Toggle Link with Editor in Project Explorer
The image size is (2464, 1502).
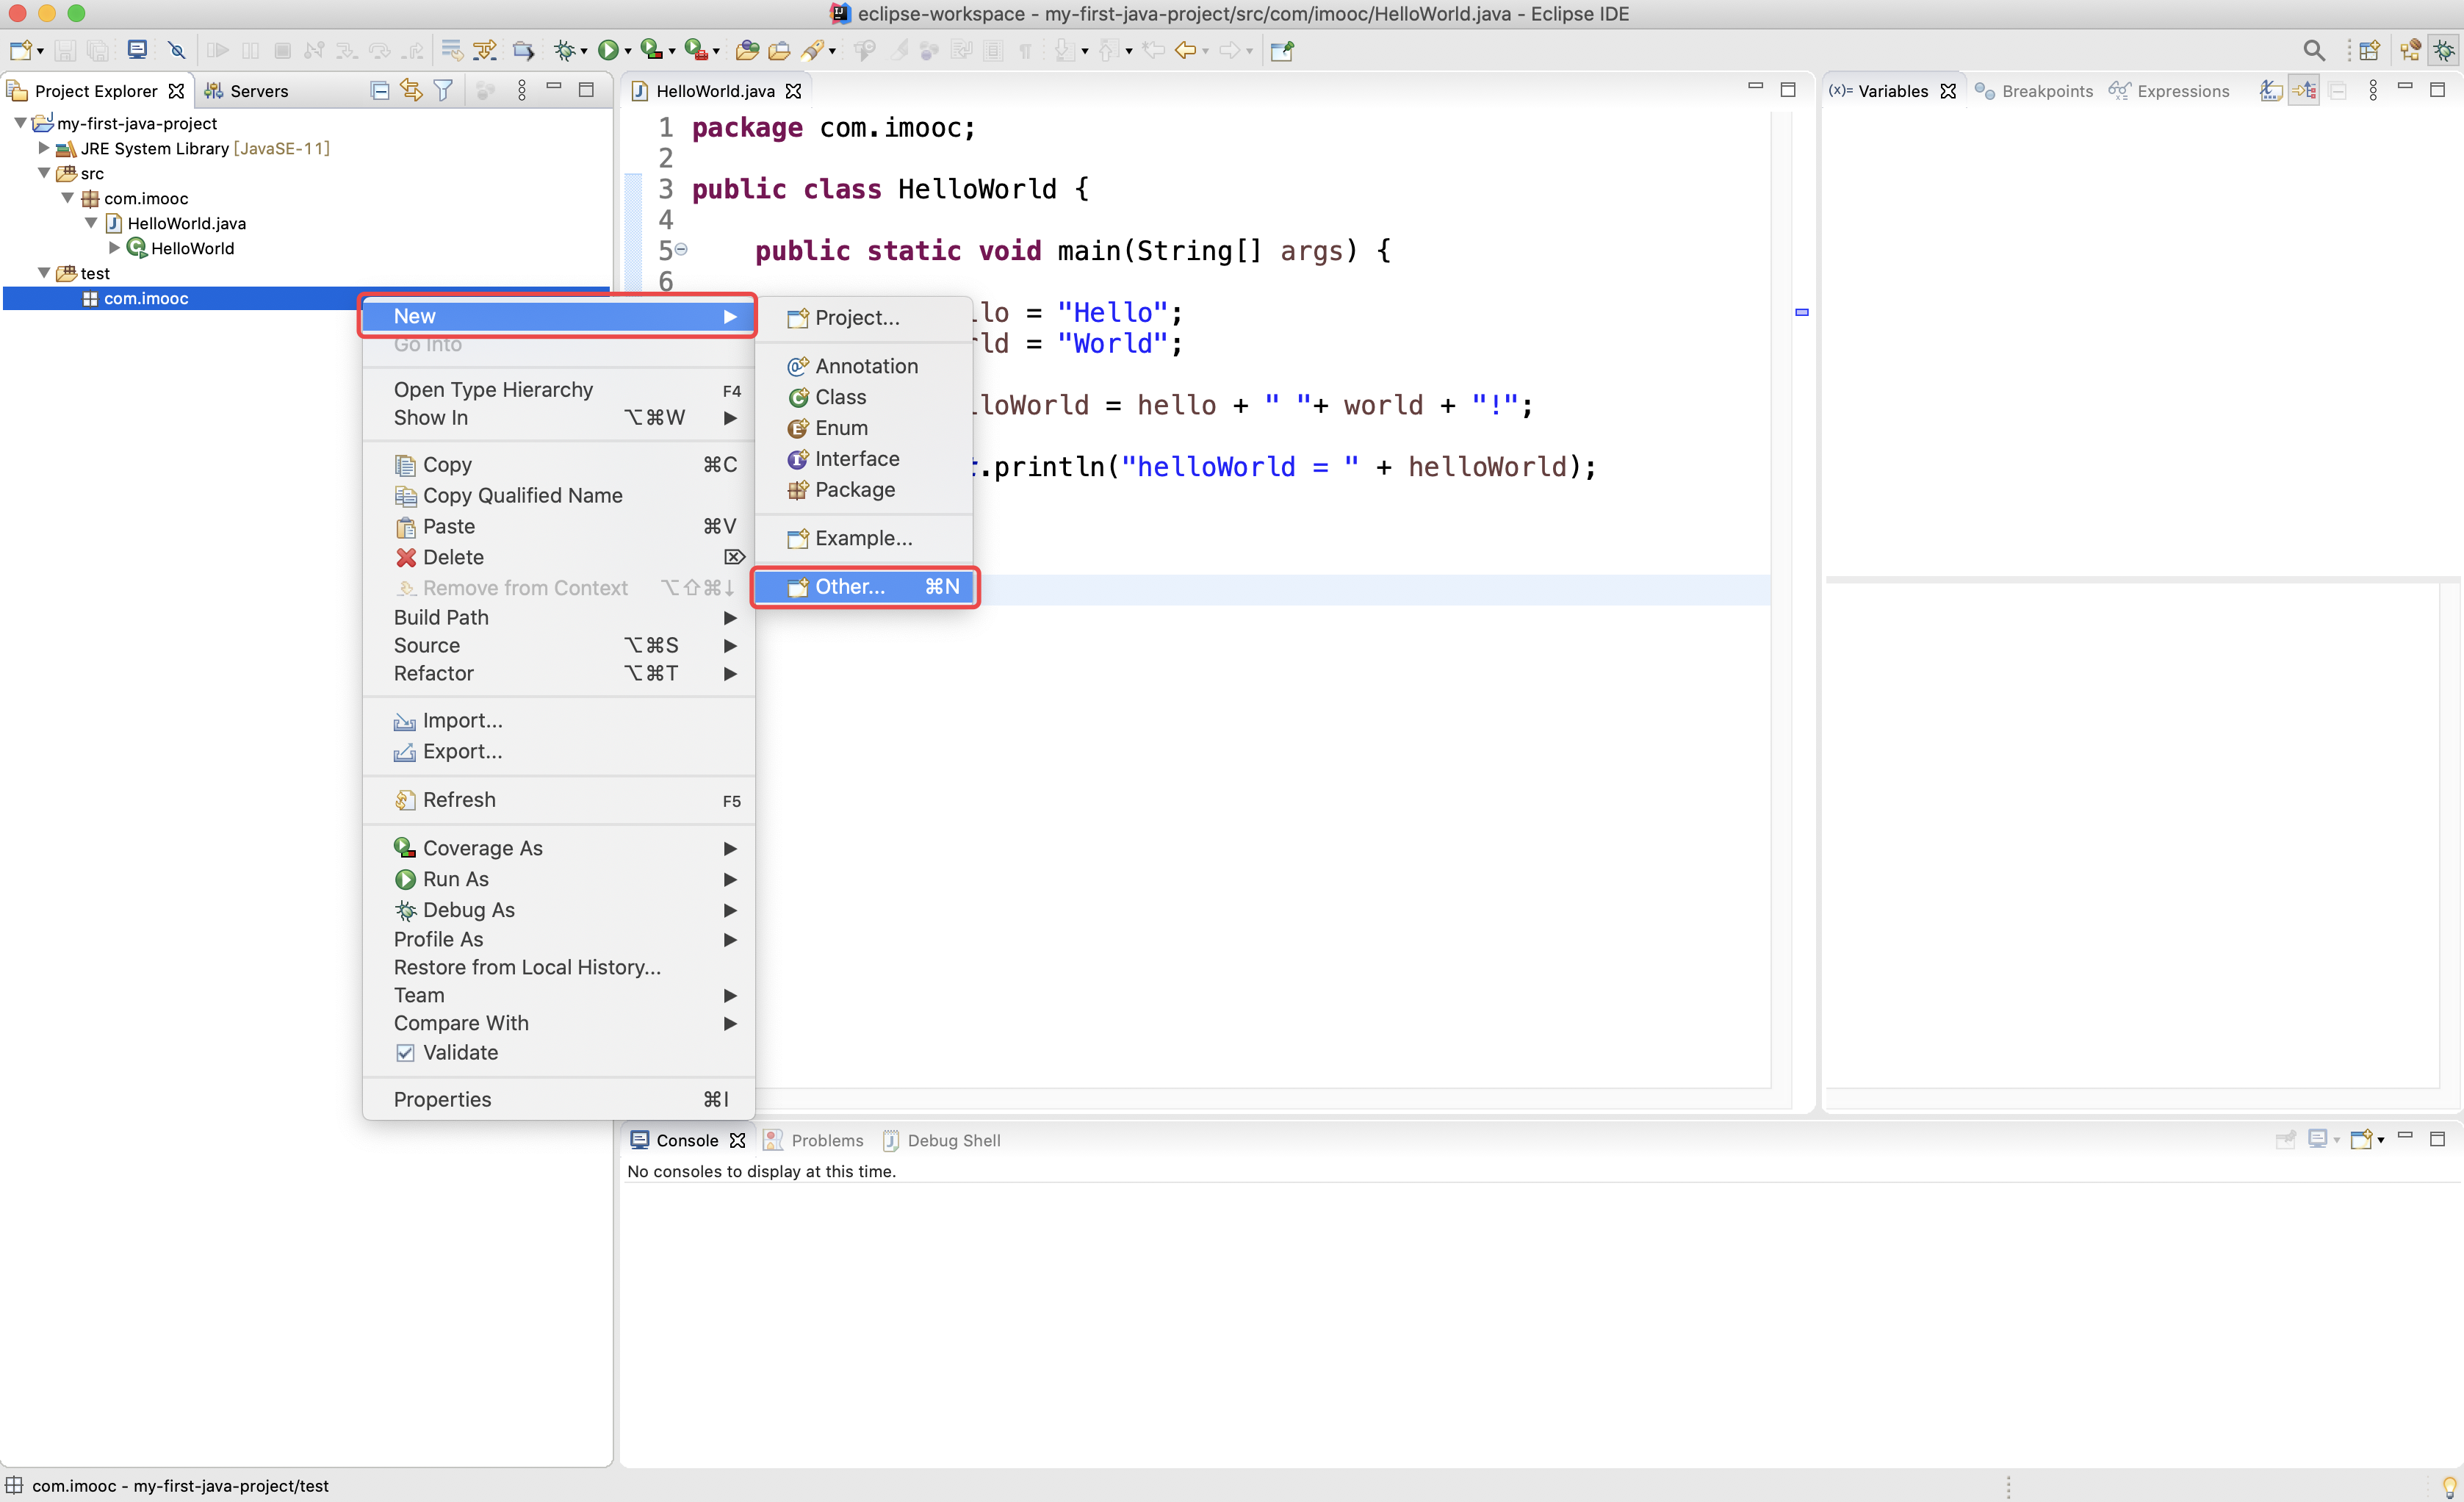[x=411, y=91]
